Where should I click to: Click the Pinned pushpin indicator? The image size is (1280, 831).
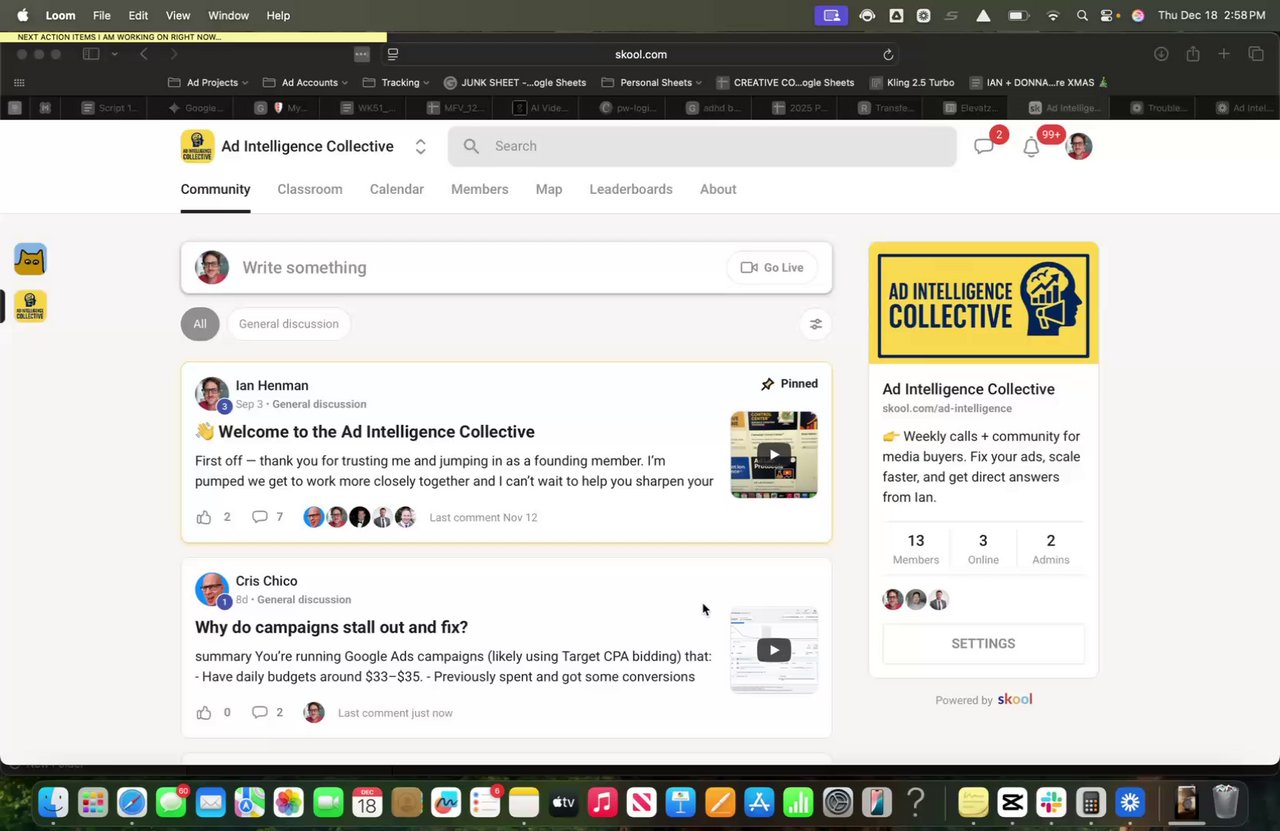tap(767, 384)
